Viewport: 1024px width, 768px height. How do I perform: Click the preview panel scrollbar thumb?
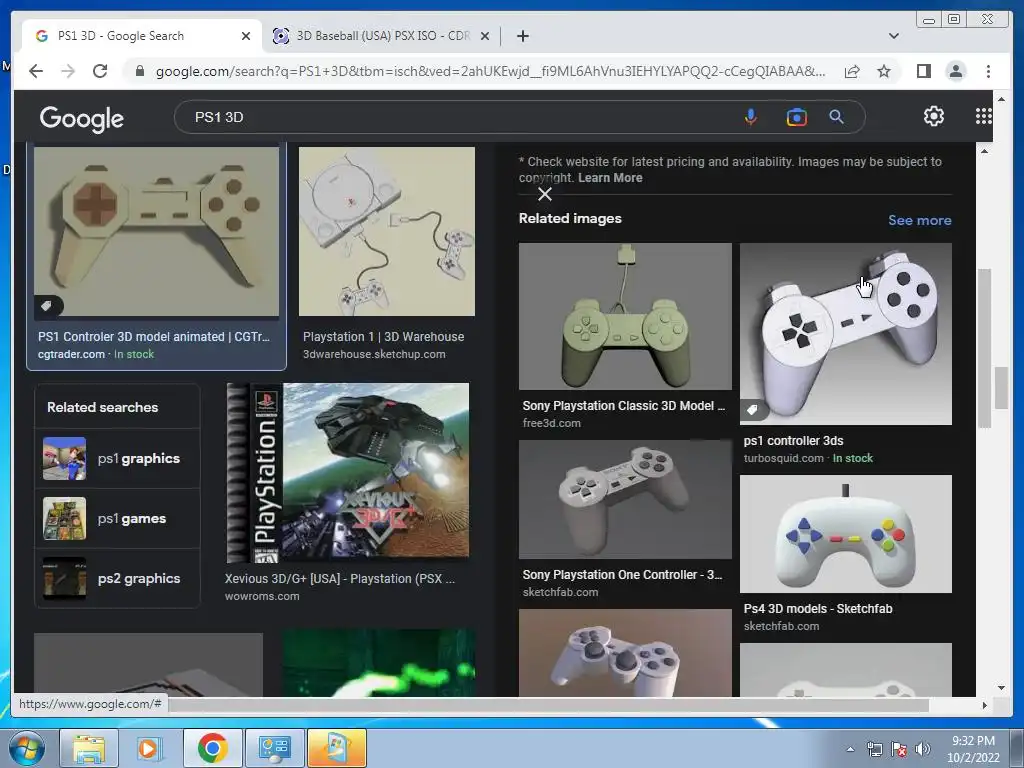point(984,349)
